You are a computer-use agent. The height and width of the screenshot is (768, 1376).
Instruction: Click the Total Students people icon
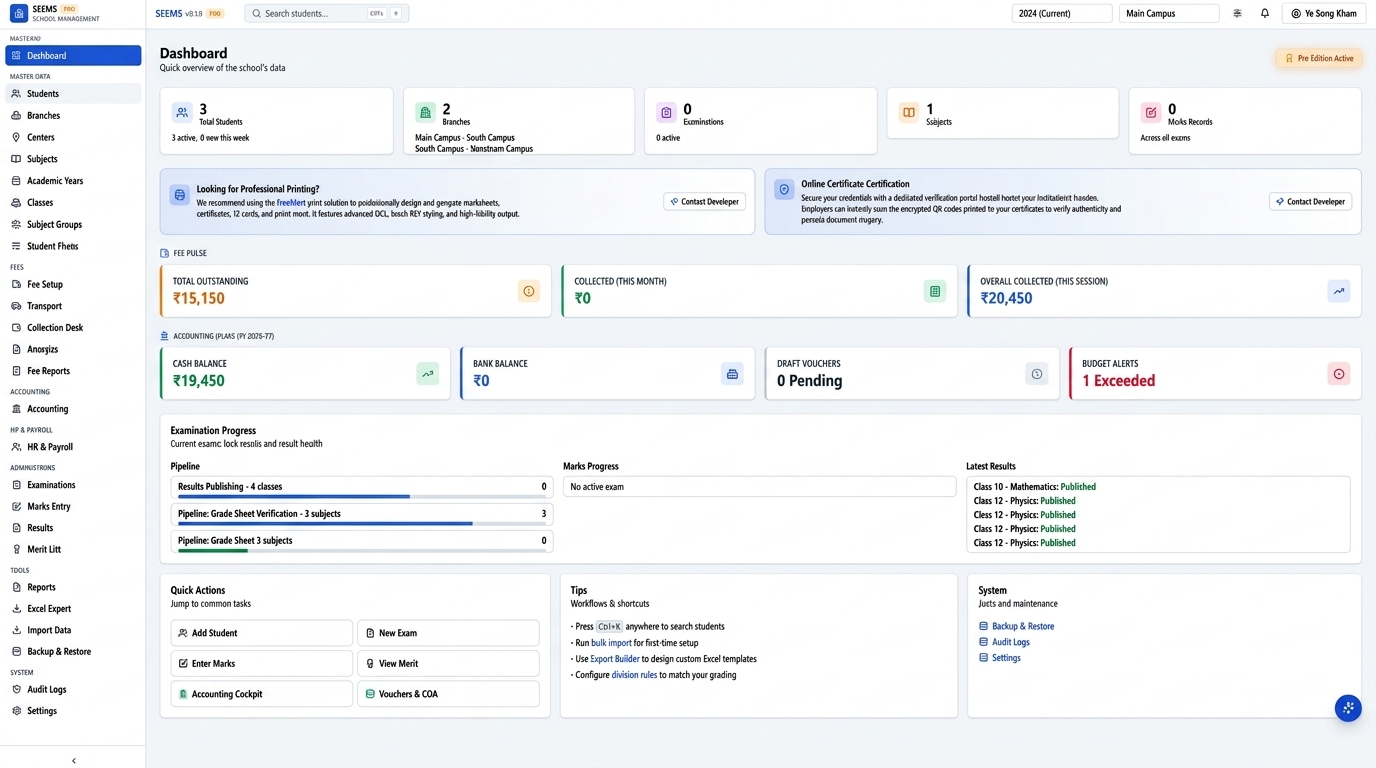[182, 113]
